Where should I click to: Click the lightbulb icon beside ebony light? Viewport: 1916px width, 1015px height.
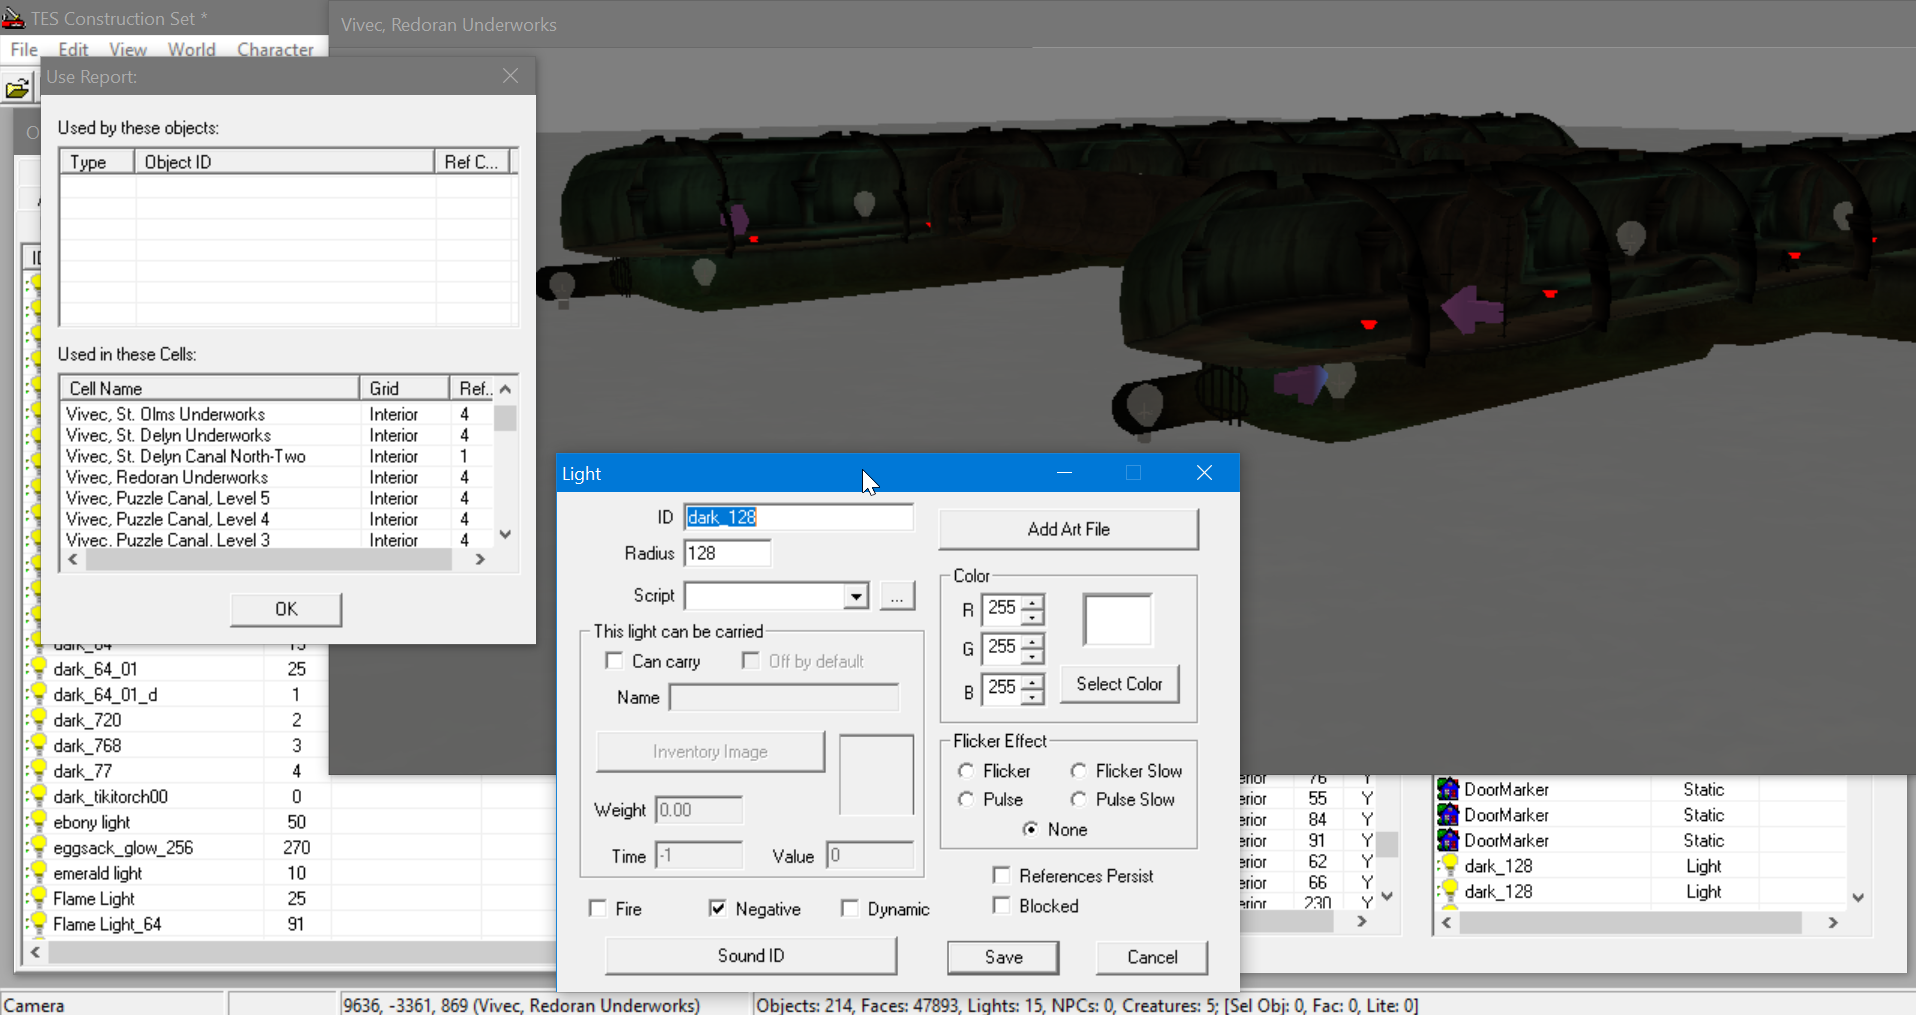pos(39,821)
